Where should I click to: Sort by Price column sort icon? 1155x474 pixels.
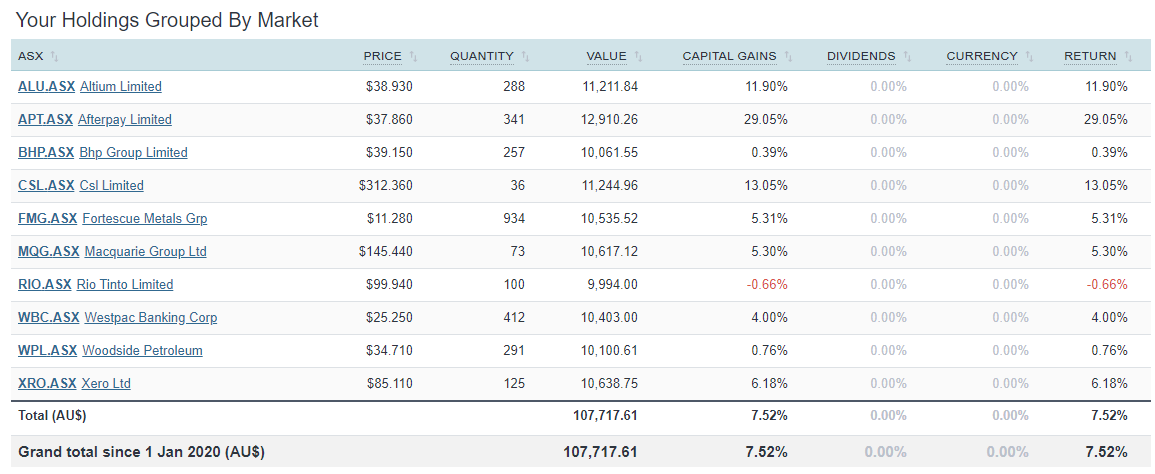tap(413, 56)
